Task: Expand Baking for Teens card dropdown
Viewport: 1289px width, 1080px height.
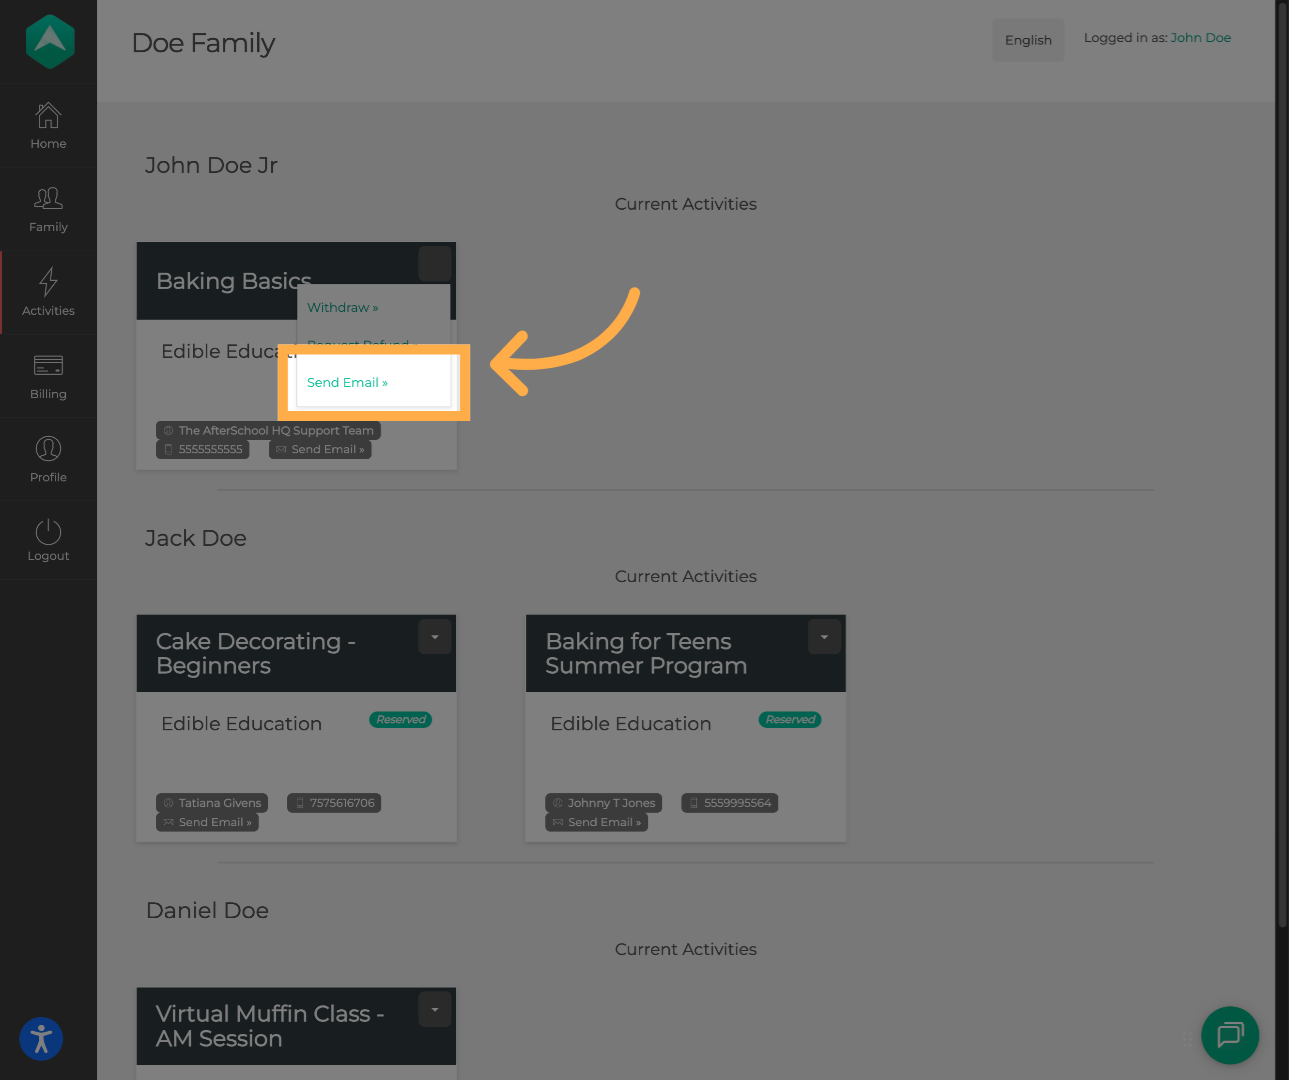Action: point(824,637)
